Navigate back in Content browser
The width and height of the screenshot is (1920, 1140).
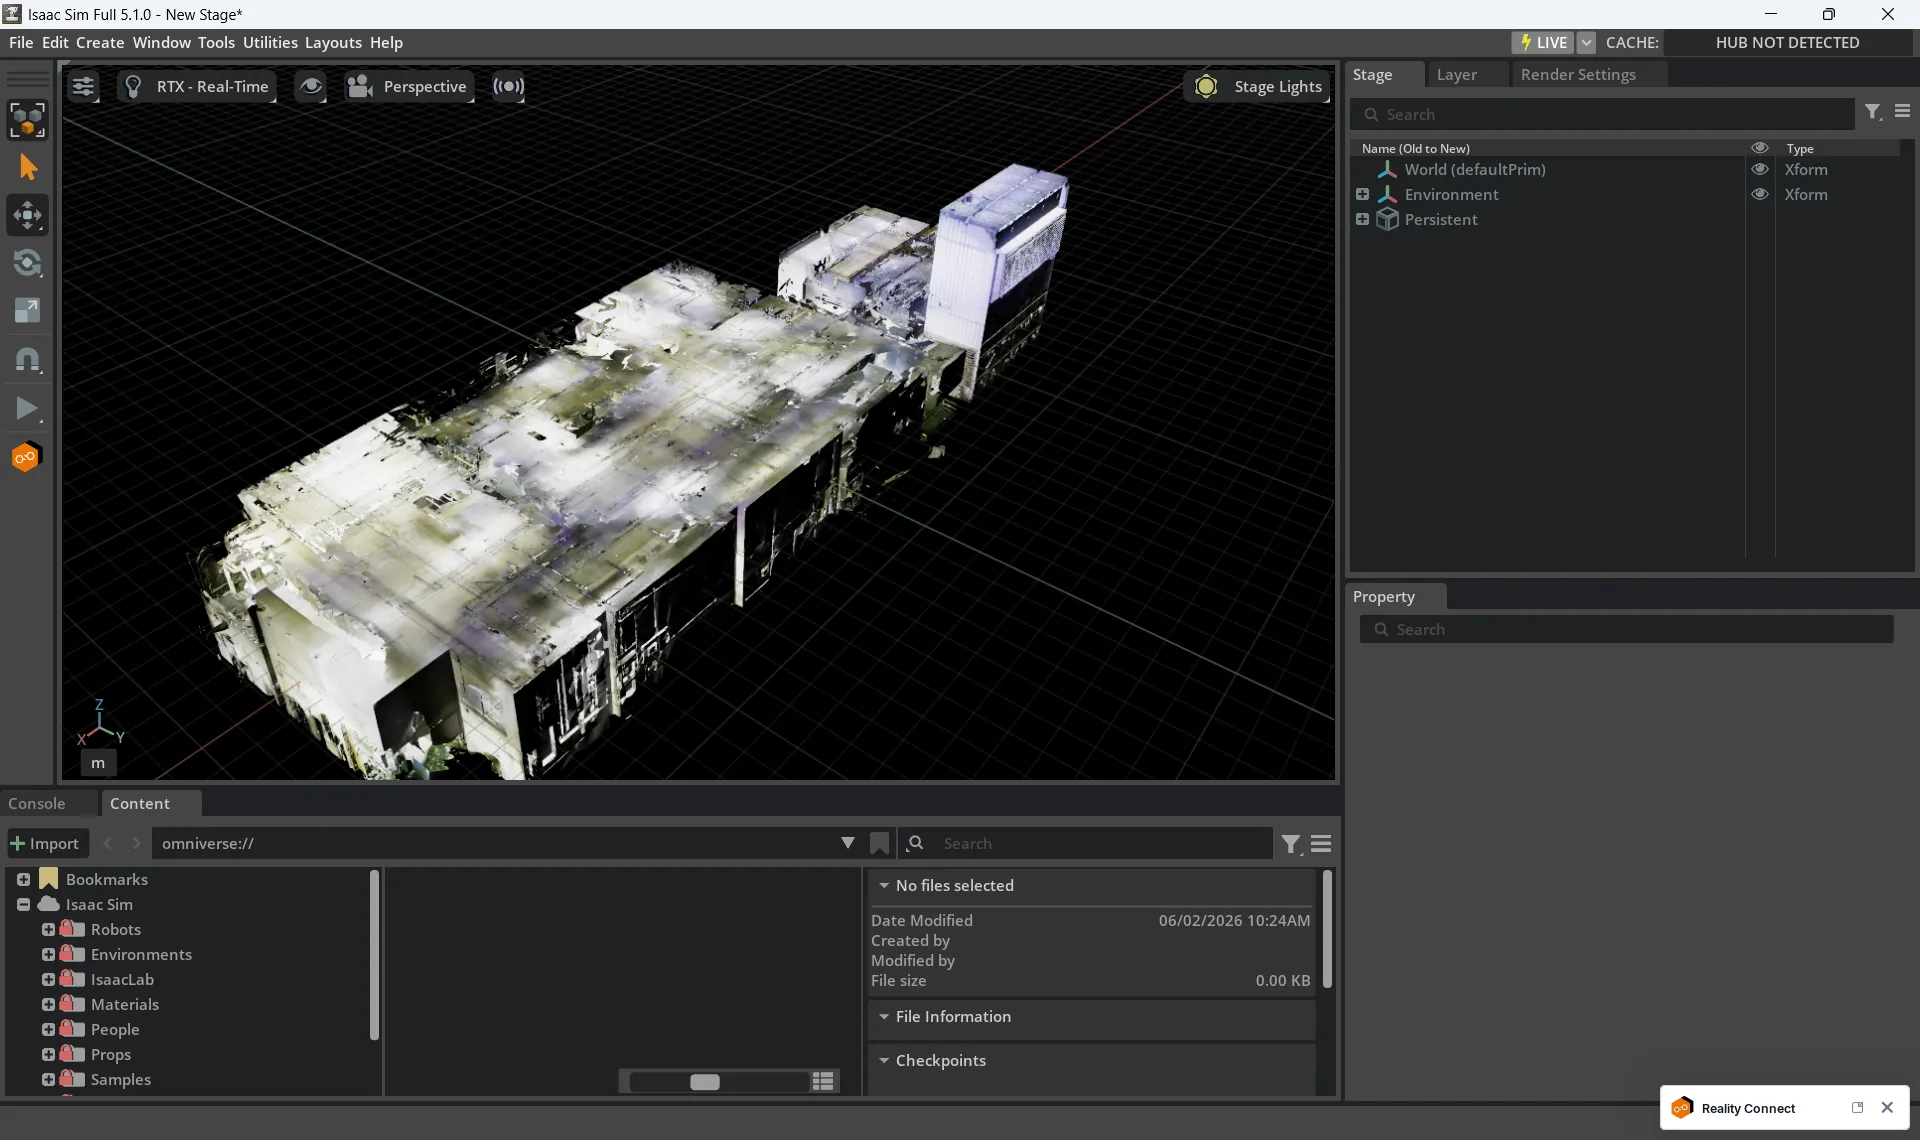pos(108,844)
